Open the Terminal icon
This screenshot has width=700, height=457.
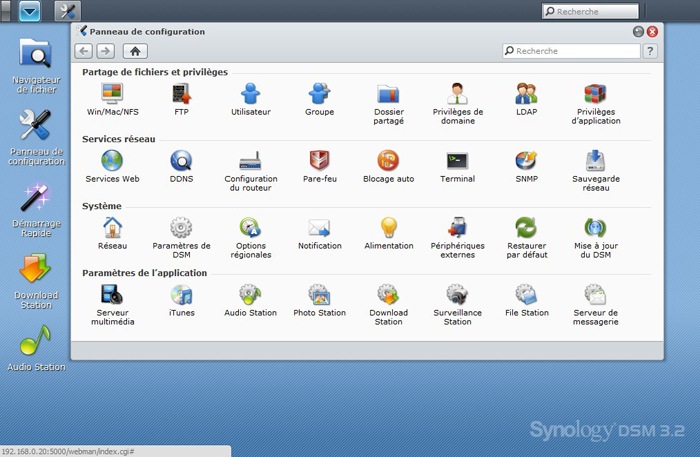pos(458,166)
